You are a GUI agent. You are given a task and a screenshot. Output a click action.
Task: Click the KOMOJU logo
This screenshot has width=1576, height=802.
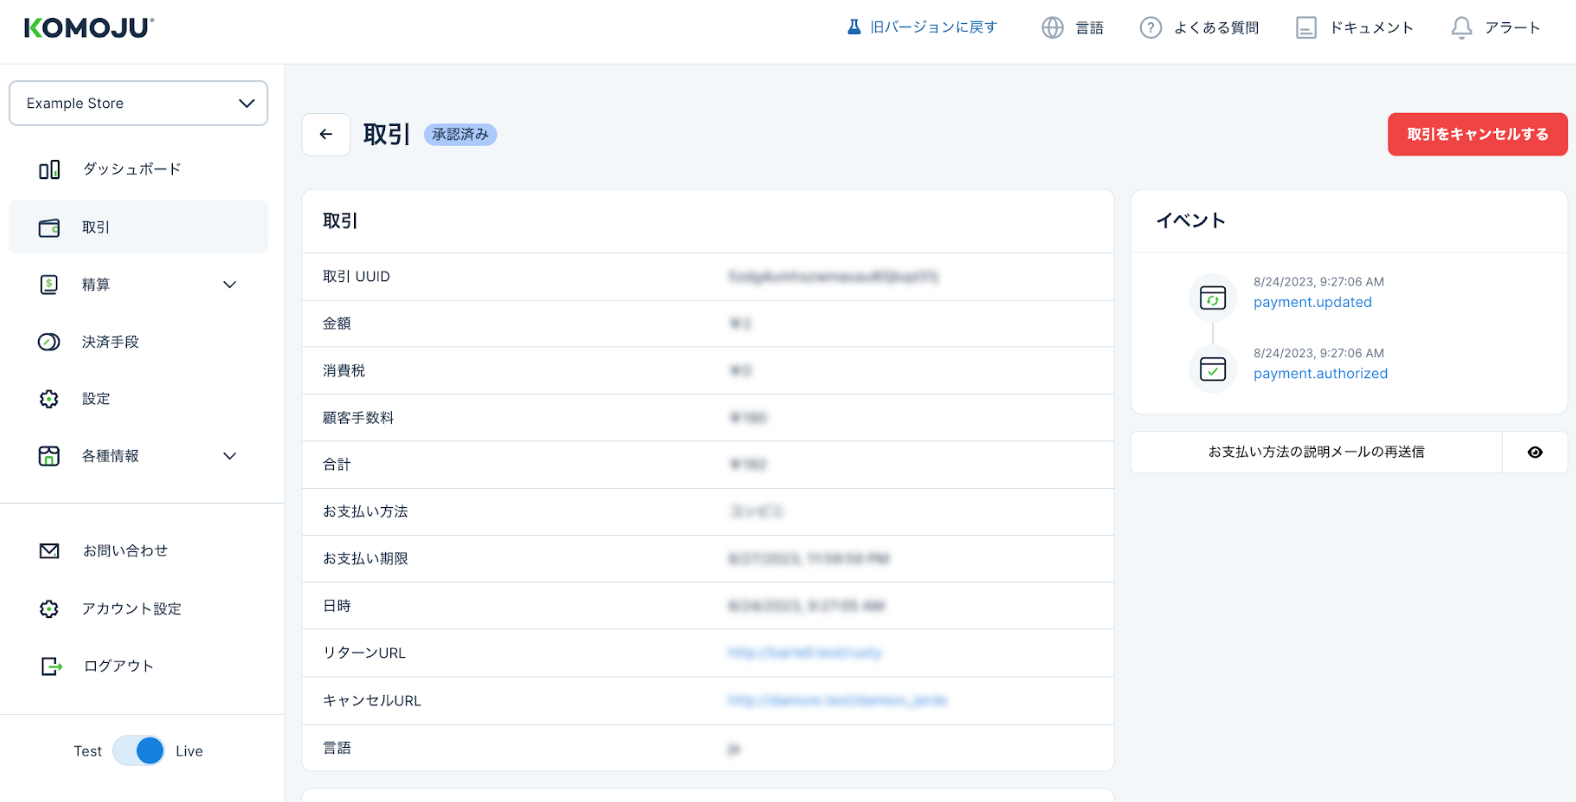[89, 28]
